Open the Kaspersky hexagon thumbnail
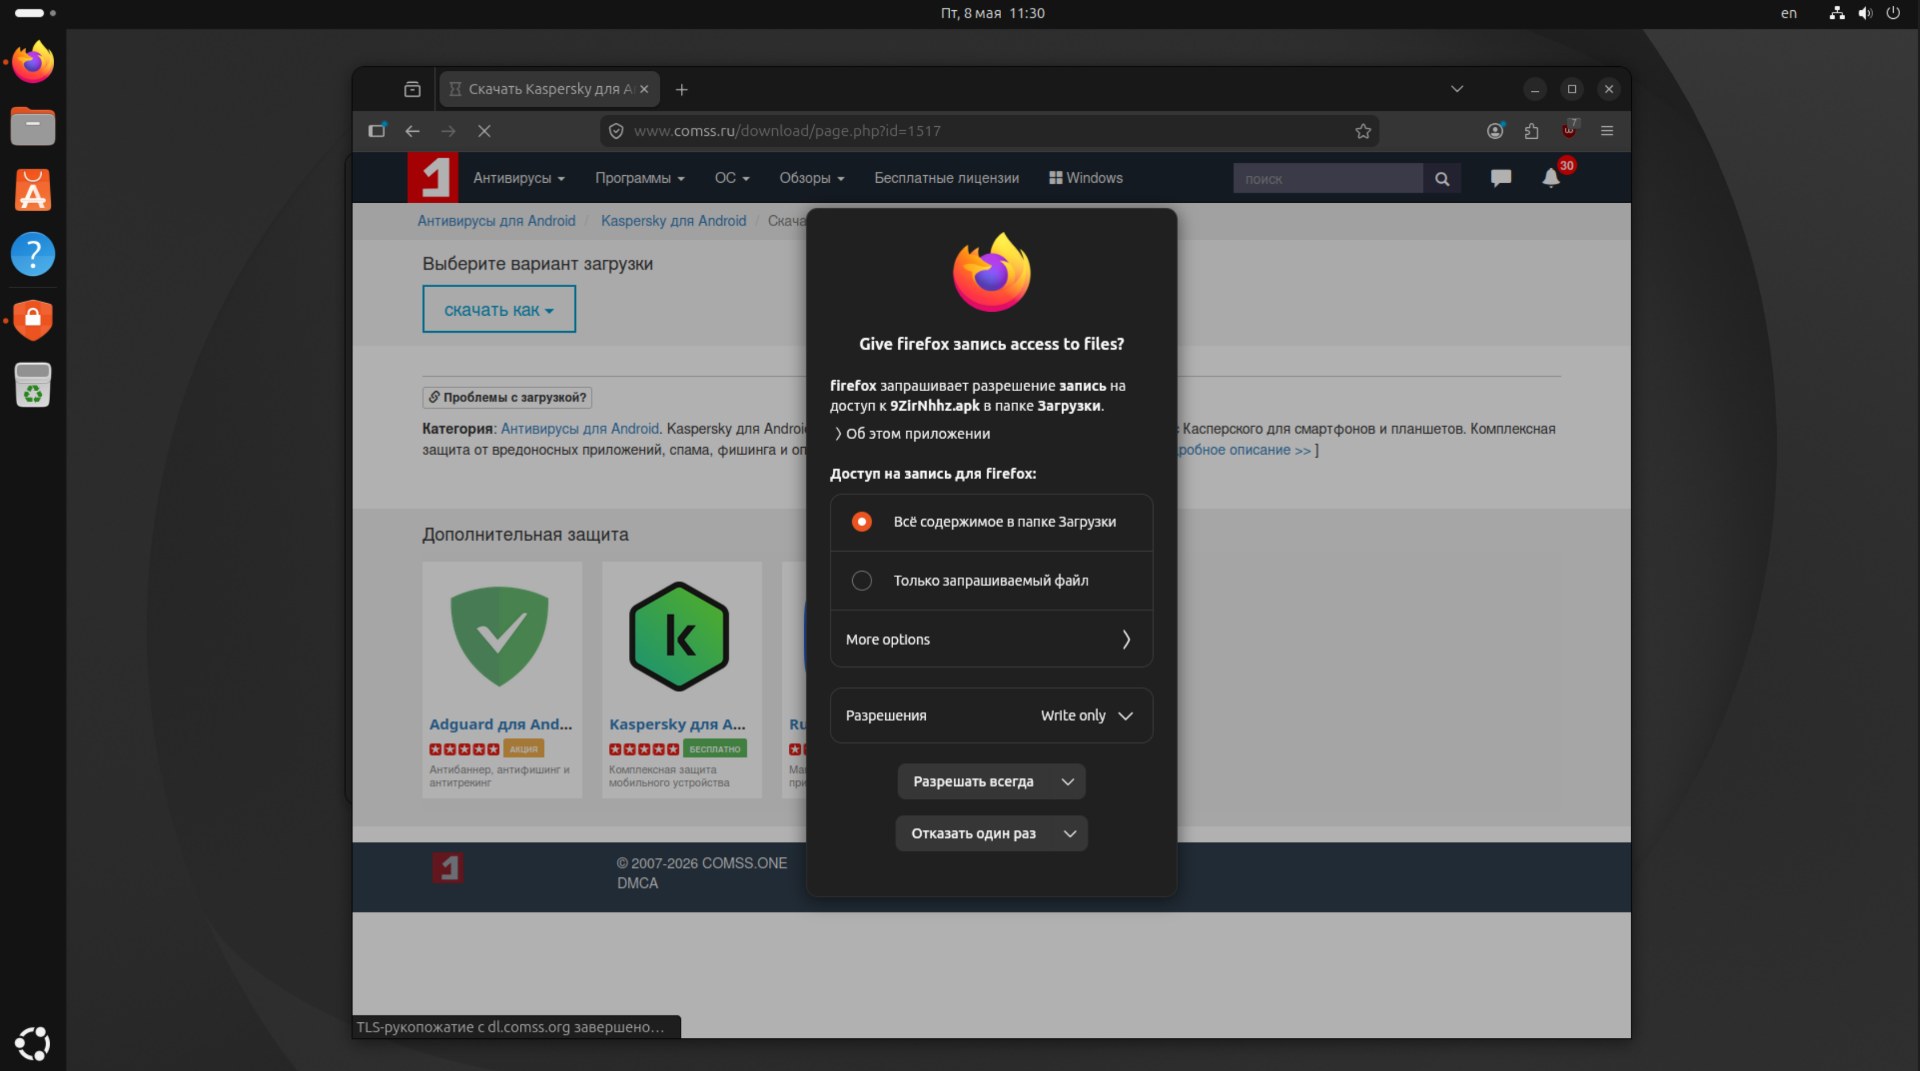1920x1071 pixels. 680,637
